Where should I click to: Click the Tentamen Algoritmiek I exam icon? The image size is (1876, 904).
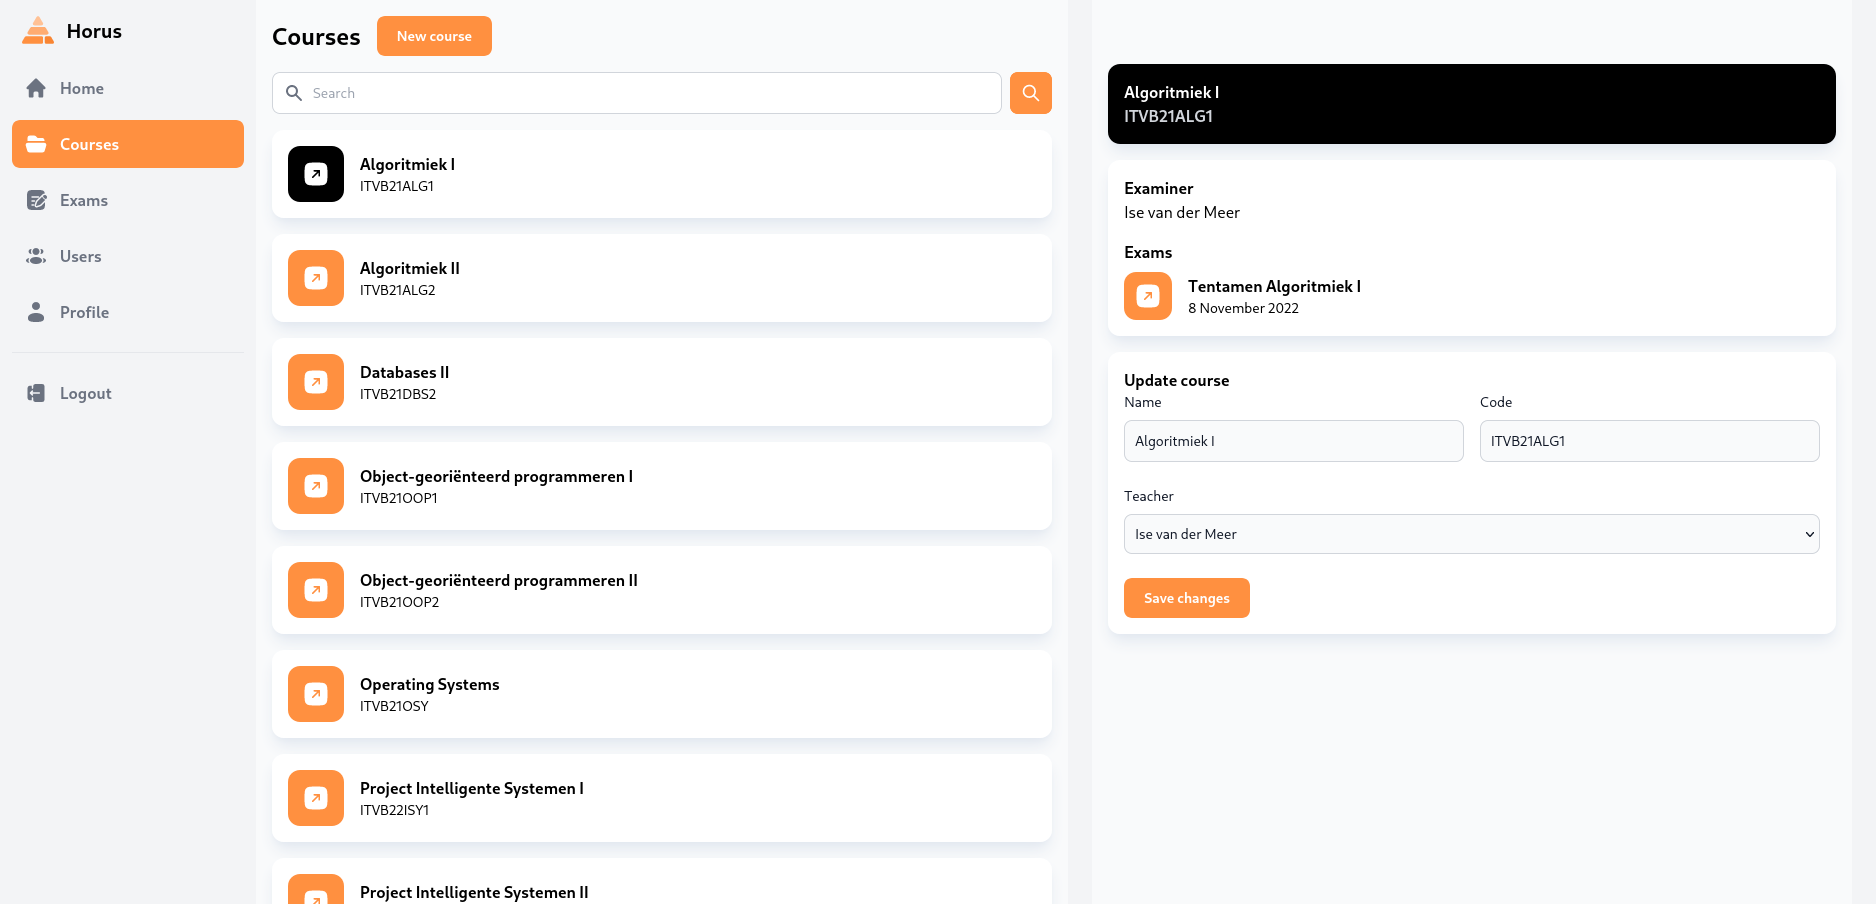(1147, 296)
